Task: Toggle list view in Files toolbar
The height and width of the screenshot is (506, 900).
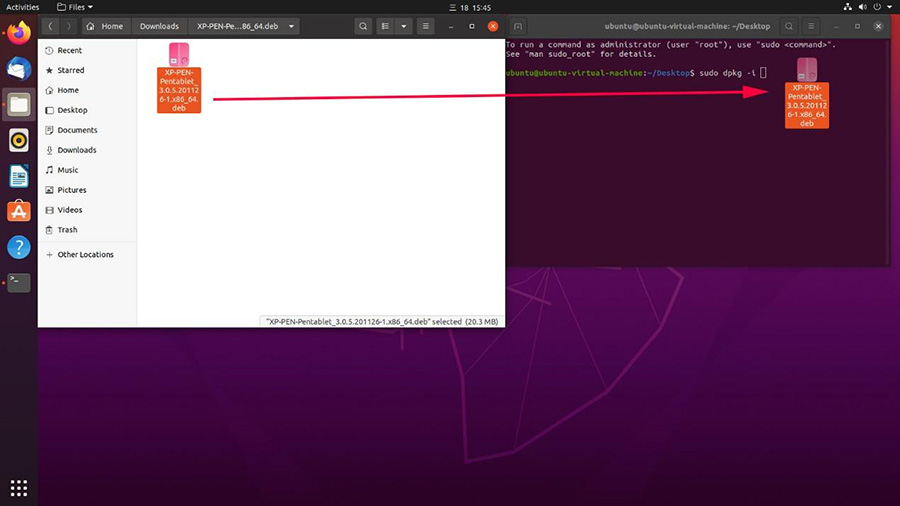Action: pyautogui.click(x=385, y=26)
